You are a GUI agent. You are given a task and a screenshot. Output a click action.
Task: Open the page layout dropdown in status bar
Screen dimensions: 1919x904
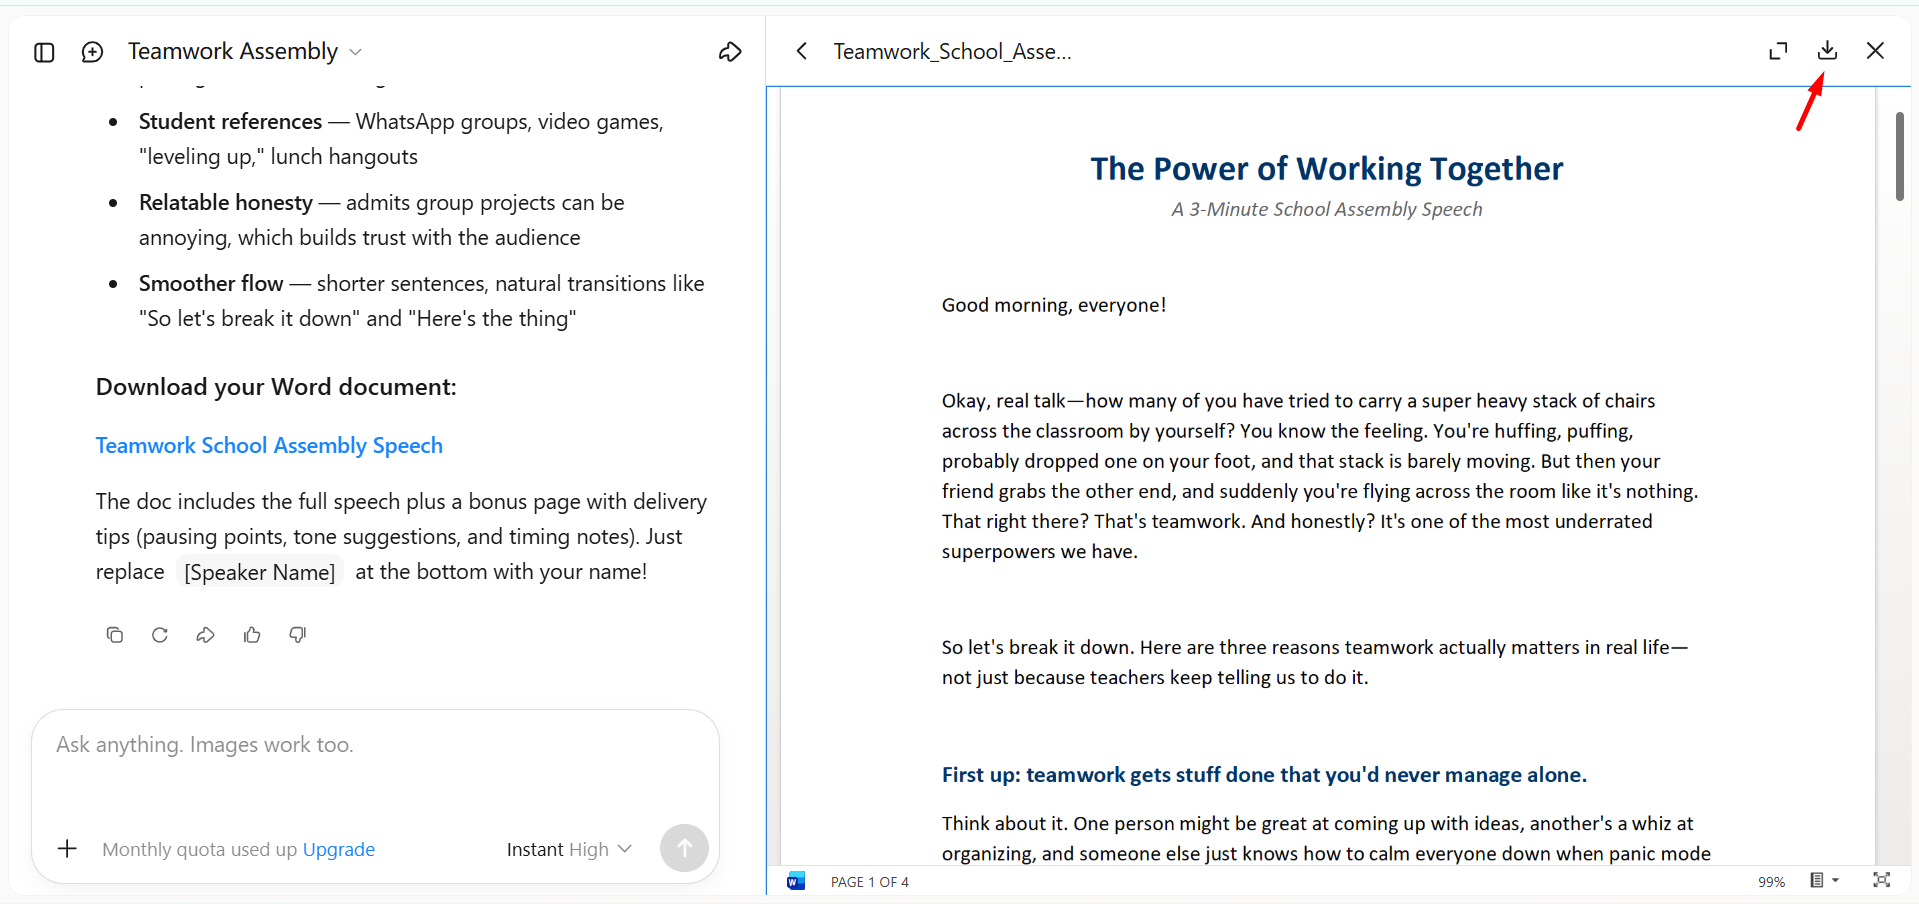[x=1824, y=881]
